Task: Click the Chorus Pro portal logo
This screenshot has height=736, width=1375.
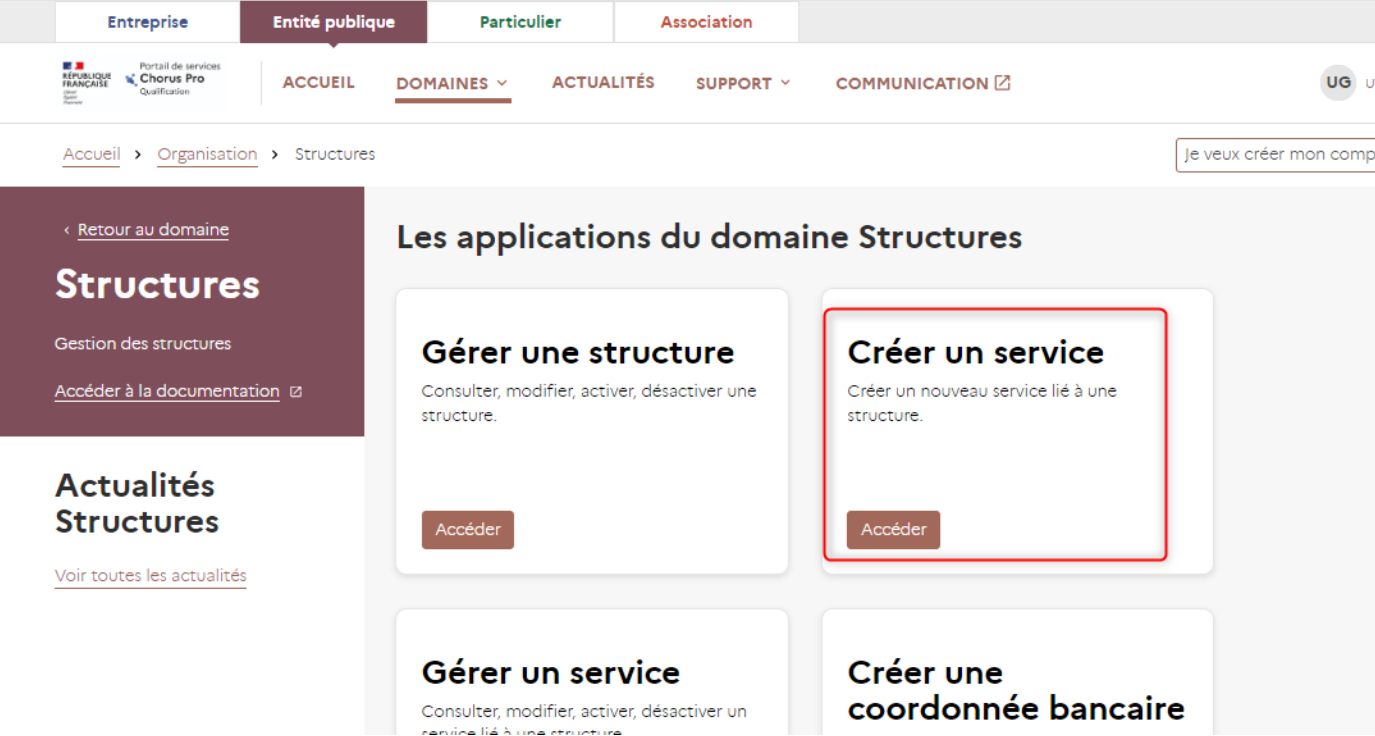Action: [x=168, y=80]
